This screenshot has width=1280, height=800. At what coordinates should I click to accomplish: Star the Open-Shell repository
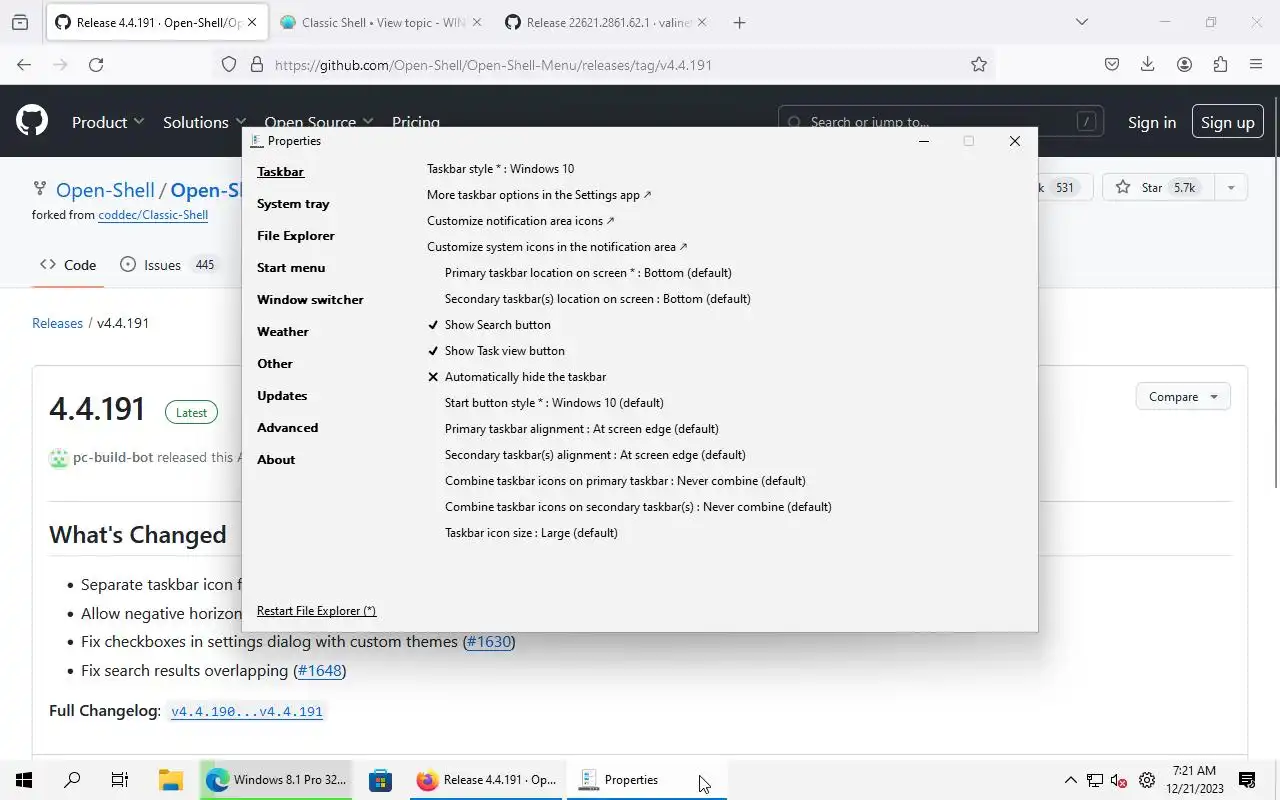[1158, 187]
